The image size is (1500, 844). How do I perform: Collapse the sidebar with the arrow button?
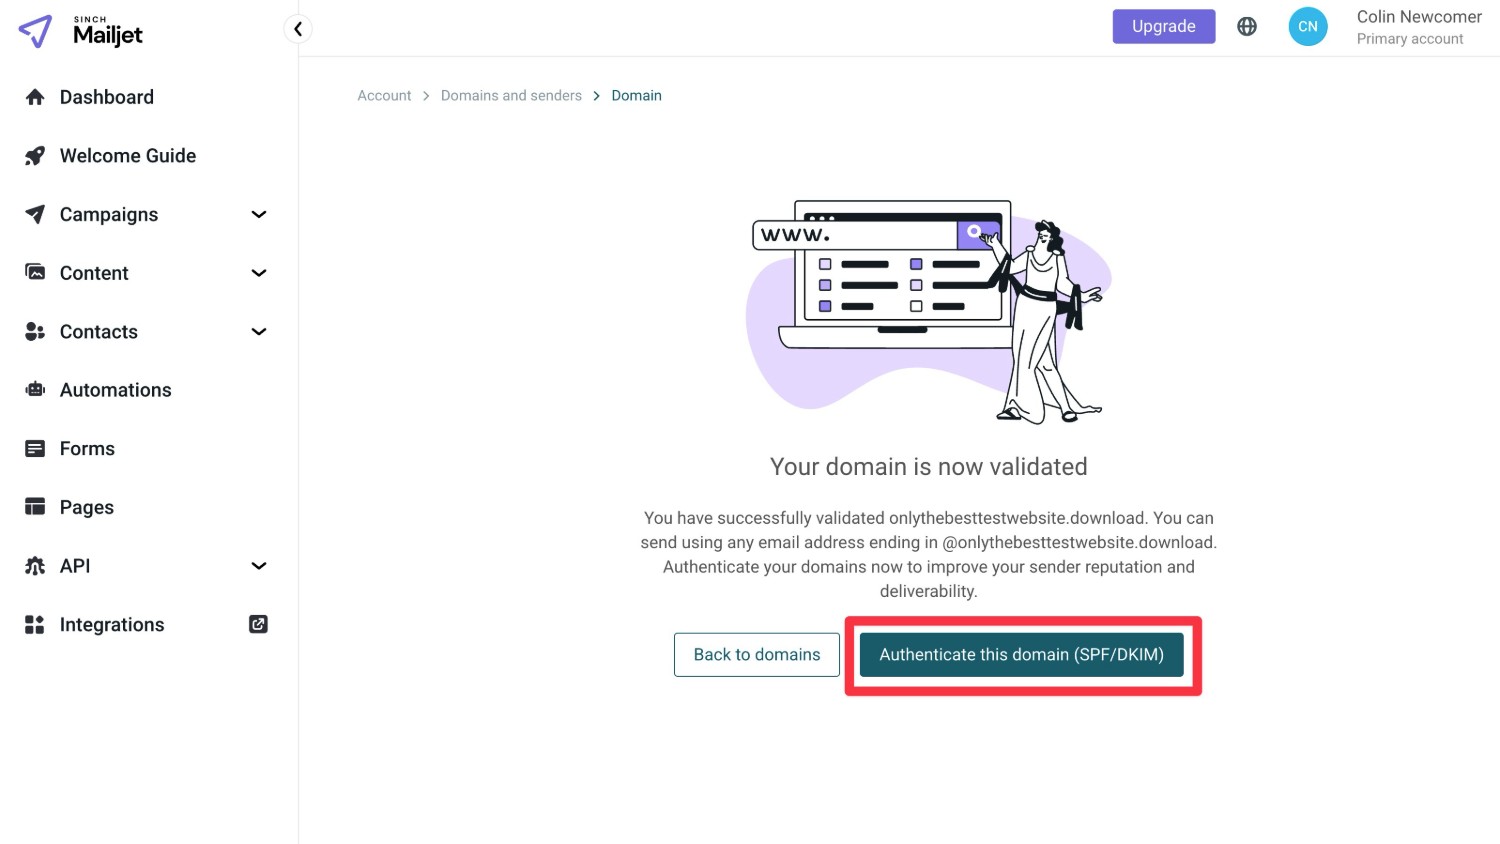[298, 29]
